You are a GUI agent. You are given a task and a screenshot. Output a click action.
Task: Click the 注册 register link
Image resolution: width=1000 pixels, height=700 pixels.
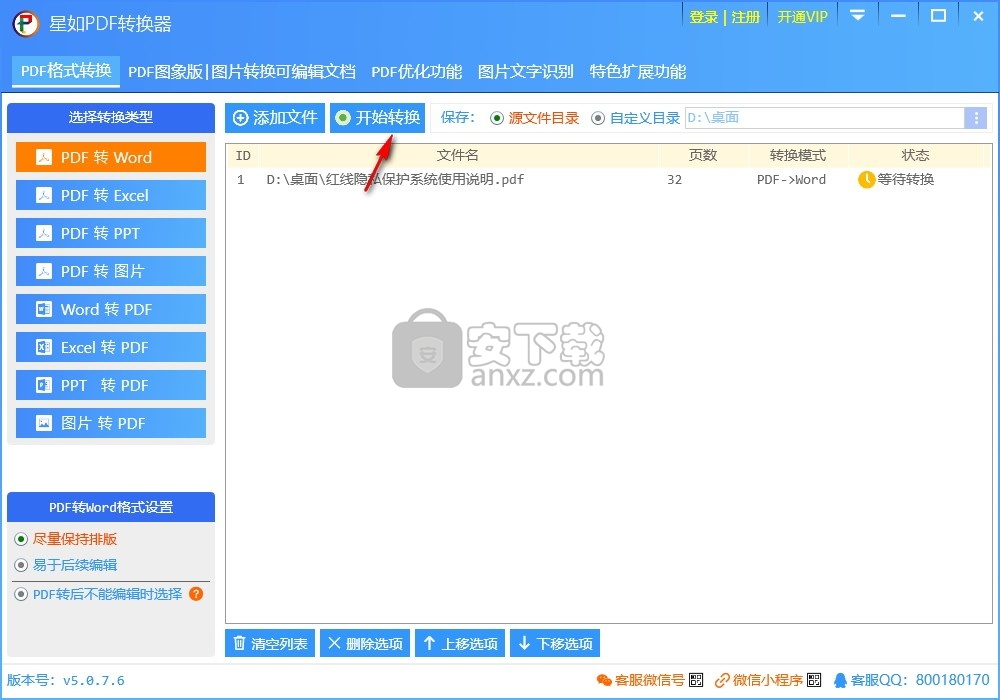point(745,17)
